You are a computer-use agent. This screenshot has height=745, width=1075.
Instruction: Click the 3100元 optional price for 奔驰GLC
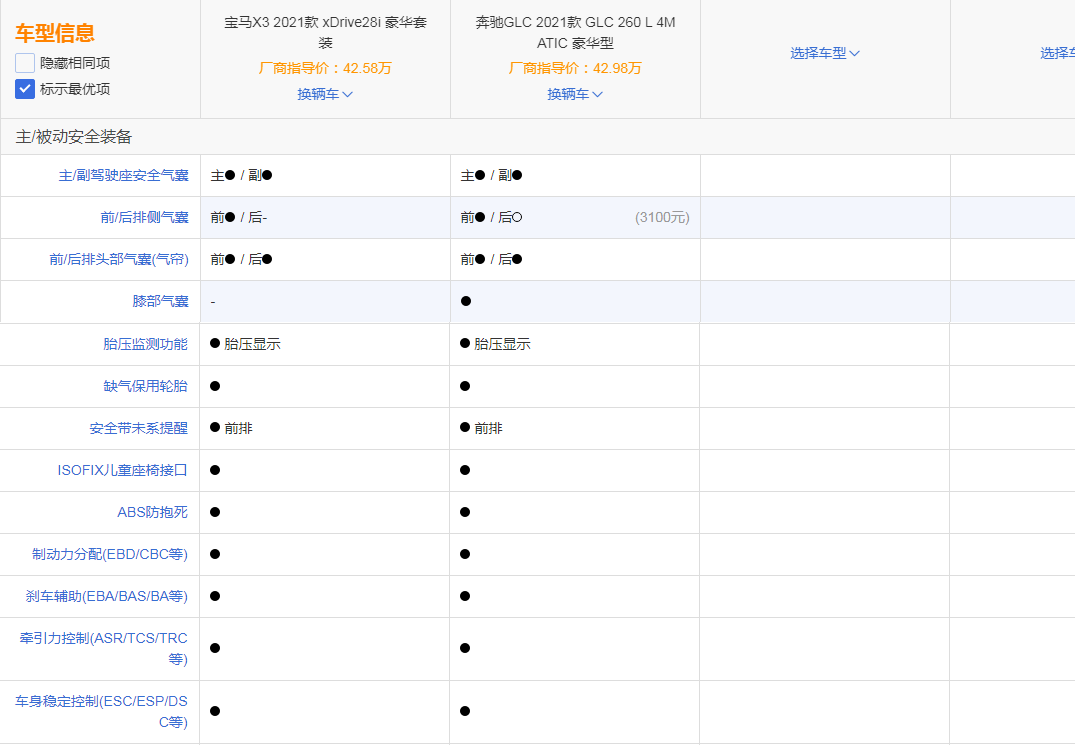coord(662,217)
